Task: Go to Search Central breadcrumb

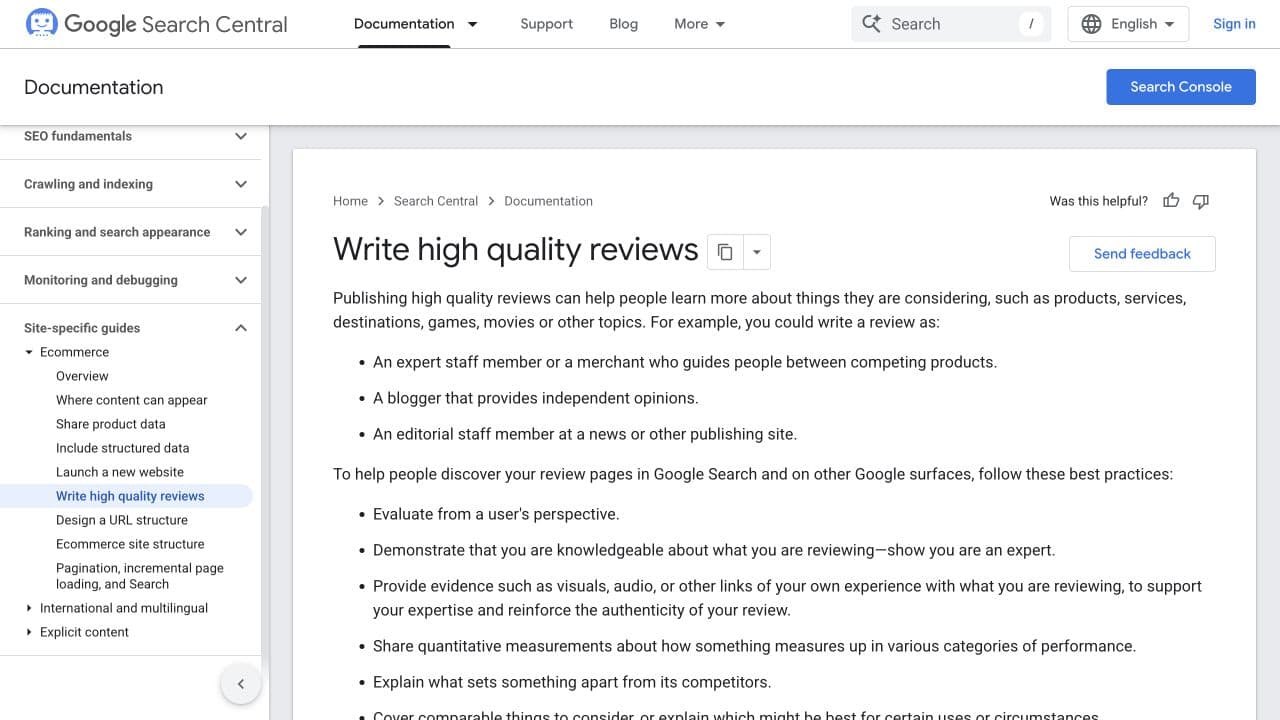Action: pos(436,201)
